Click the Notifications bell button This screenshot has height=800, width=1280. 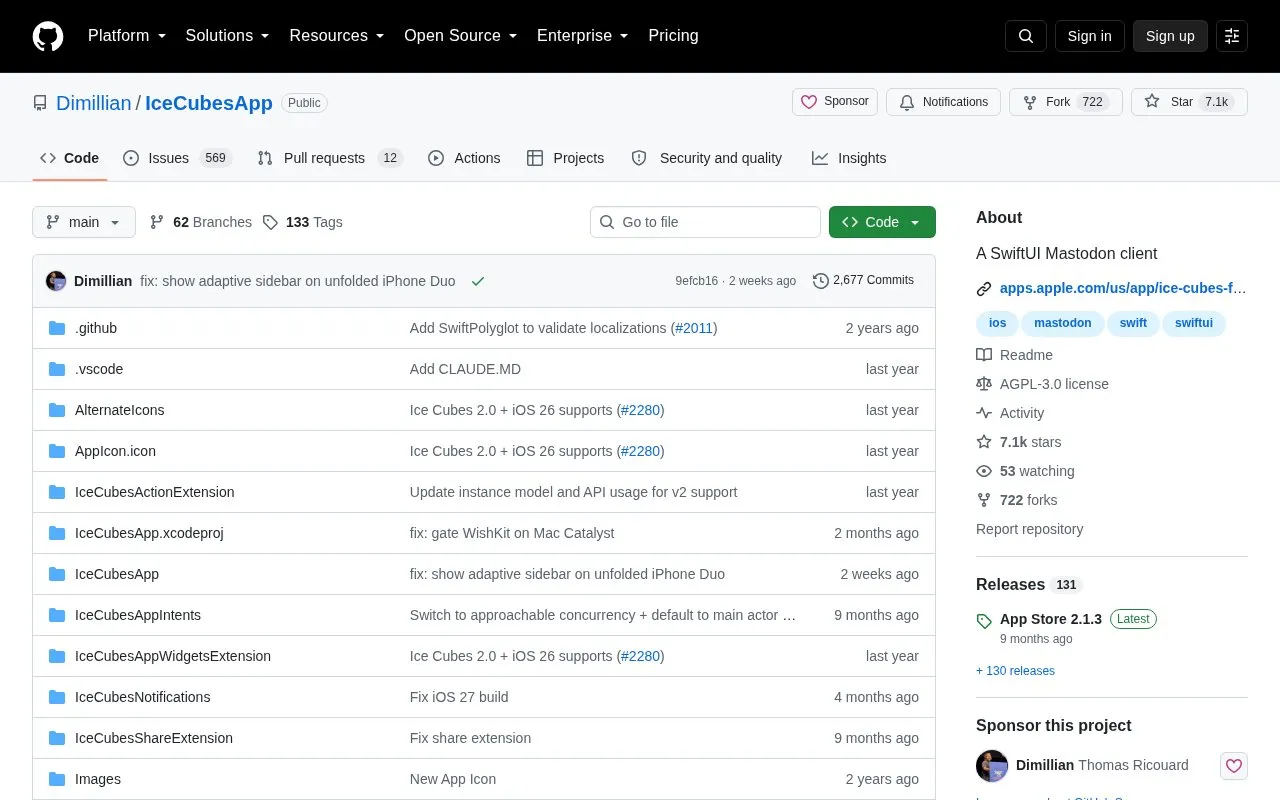[943, 102]
